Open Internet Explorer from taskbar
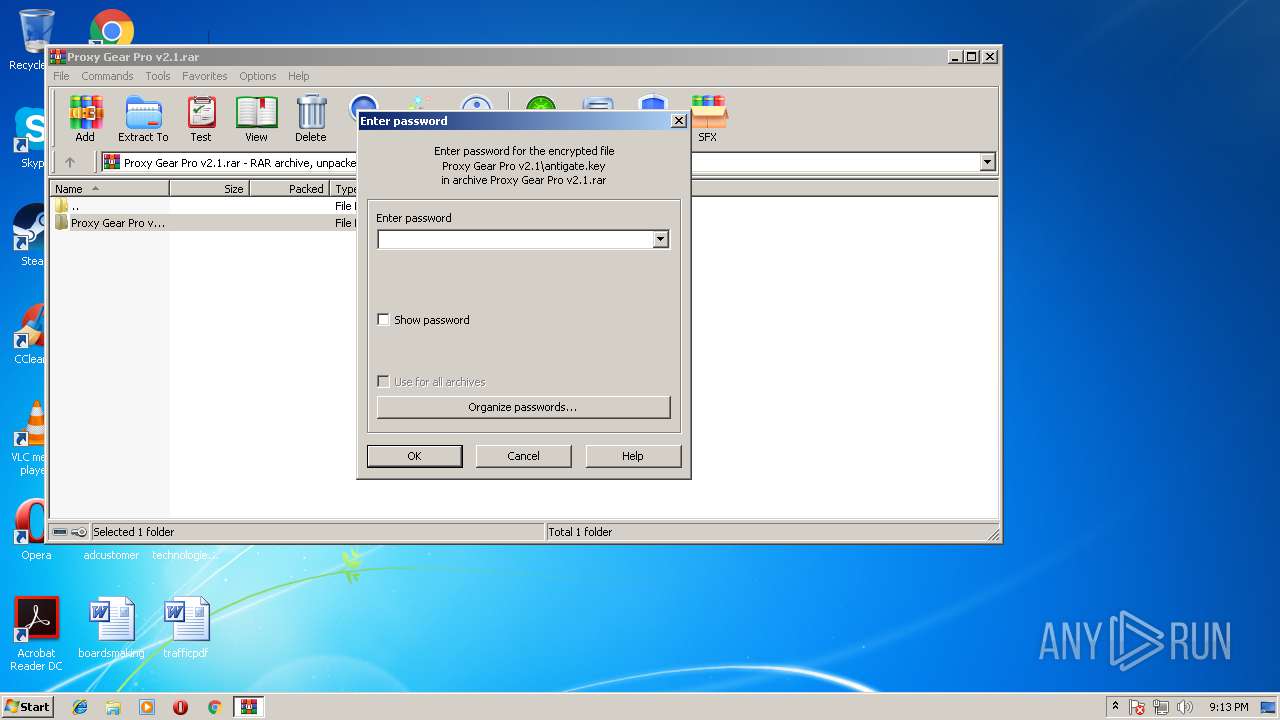 (x=80, y=707)
